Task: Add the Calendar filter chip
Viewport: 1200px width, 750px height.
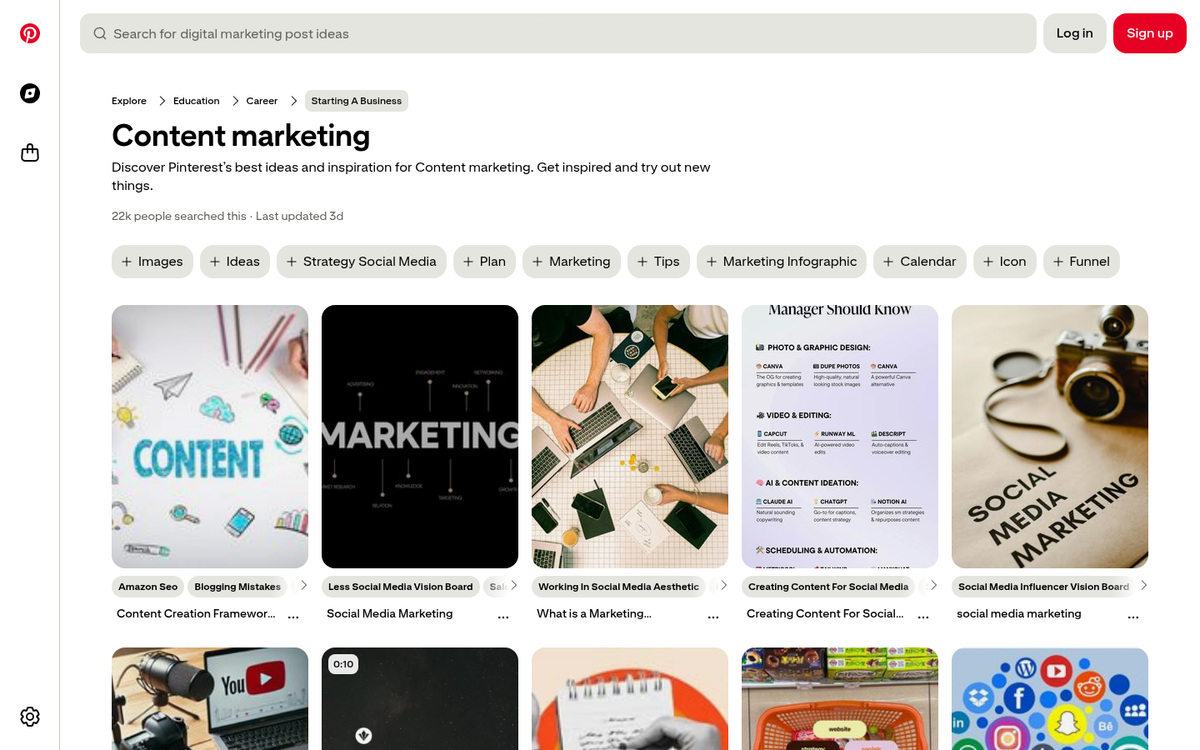Action: [x=919, y=261]
